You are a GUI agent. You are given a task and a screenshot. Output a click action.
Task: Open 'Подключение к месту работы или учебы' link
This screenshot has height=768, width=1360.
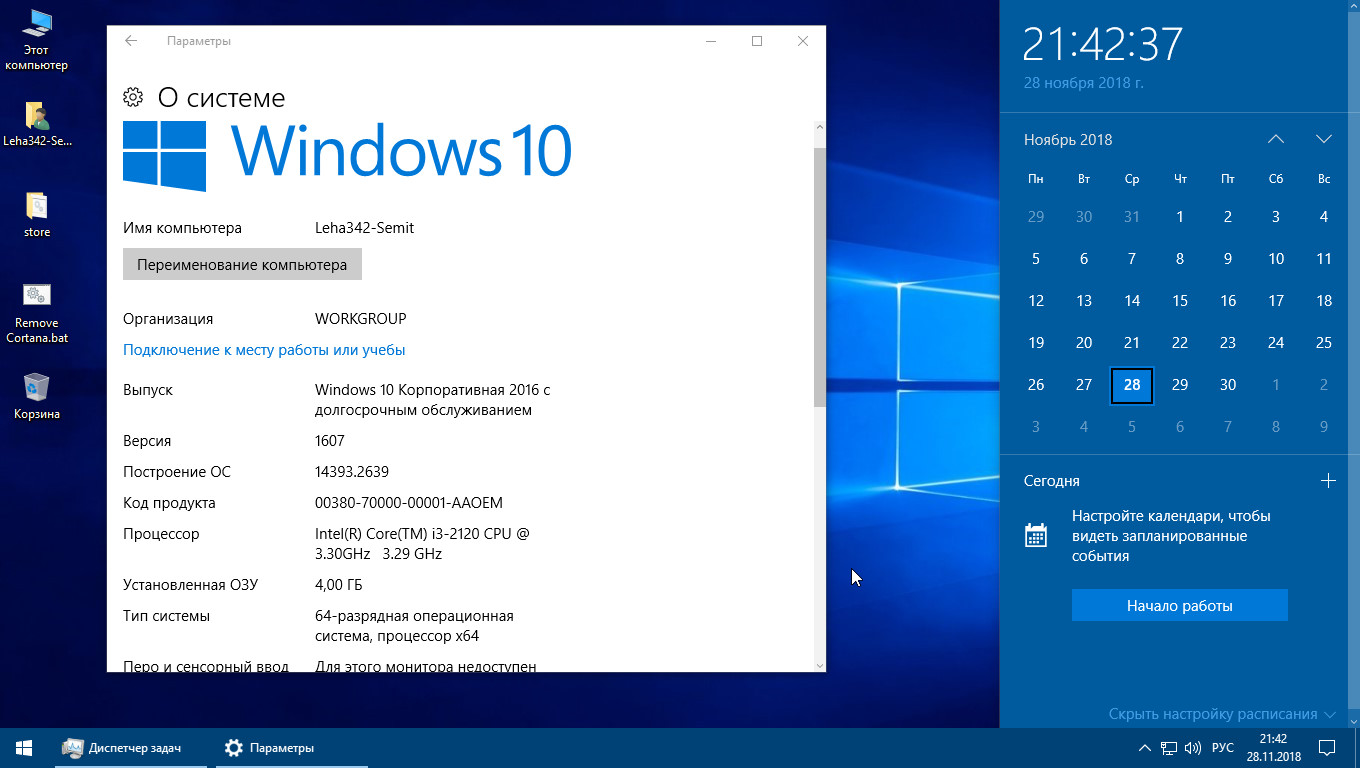pyautogui.click(x=264, y=350)
